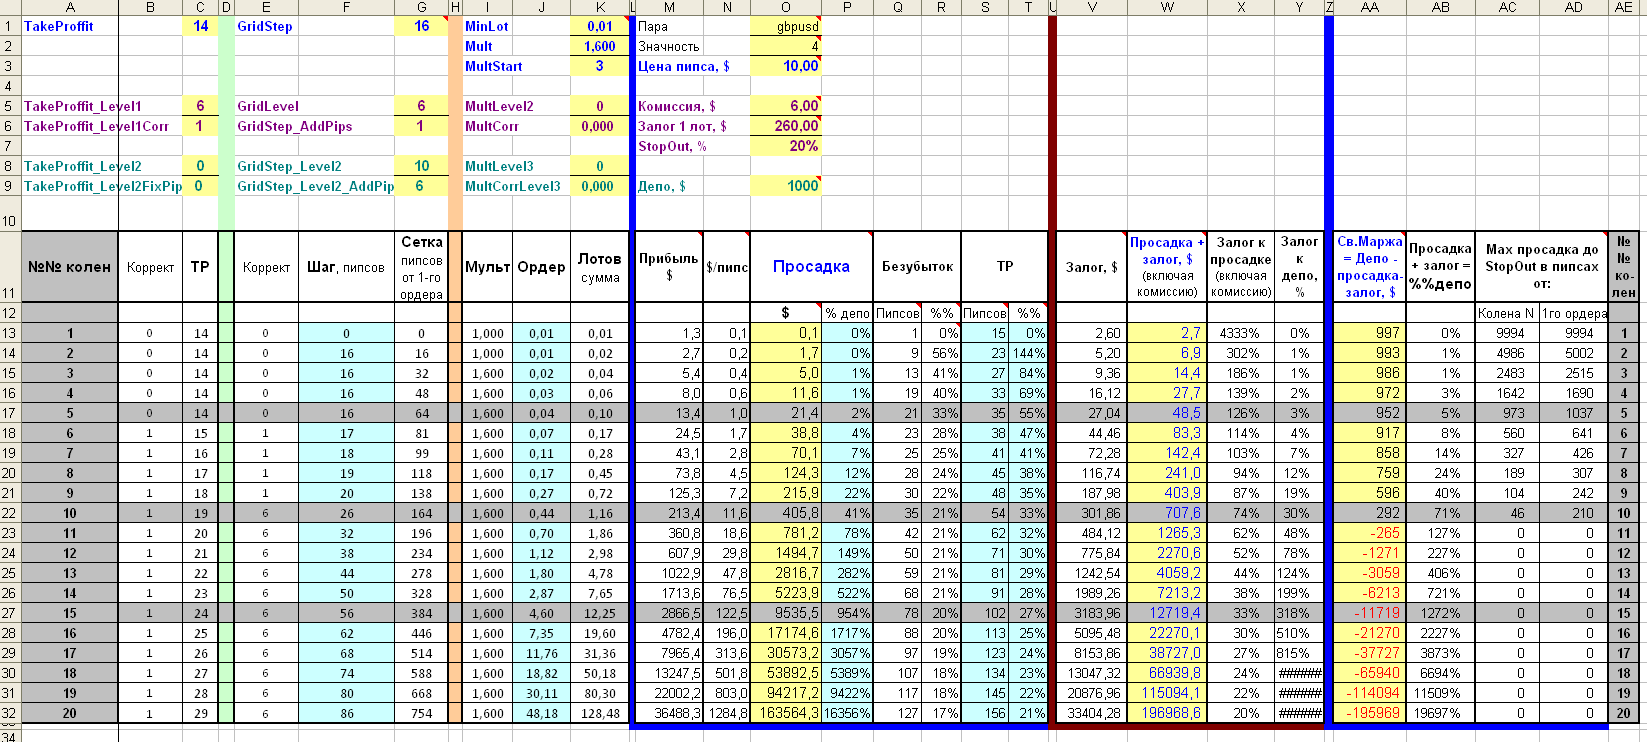Click the GridStep_Level2_AddPip label

click(x=315, y=186)
